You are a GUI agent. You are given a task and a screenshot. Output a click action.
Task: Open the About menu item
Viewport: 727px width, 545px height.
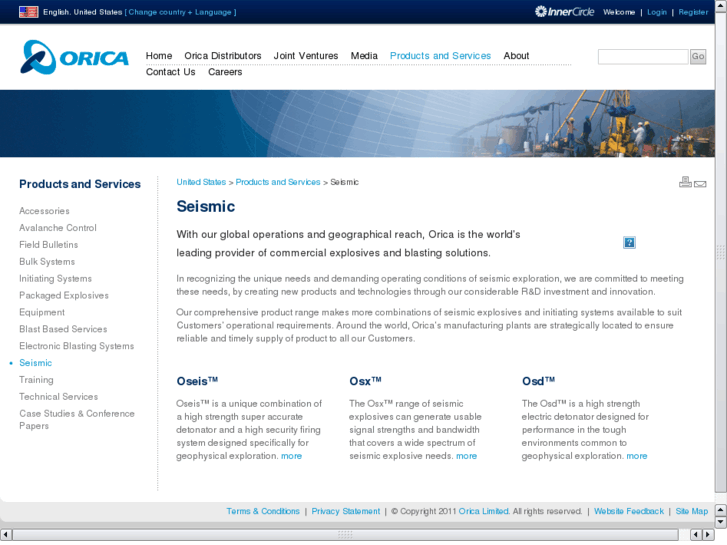pos(516,56)
